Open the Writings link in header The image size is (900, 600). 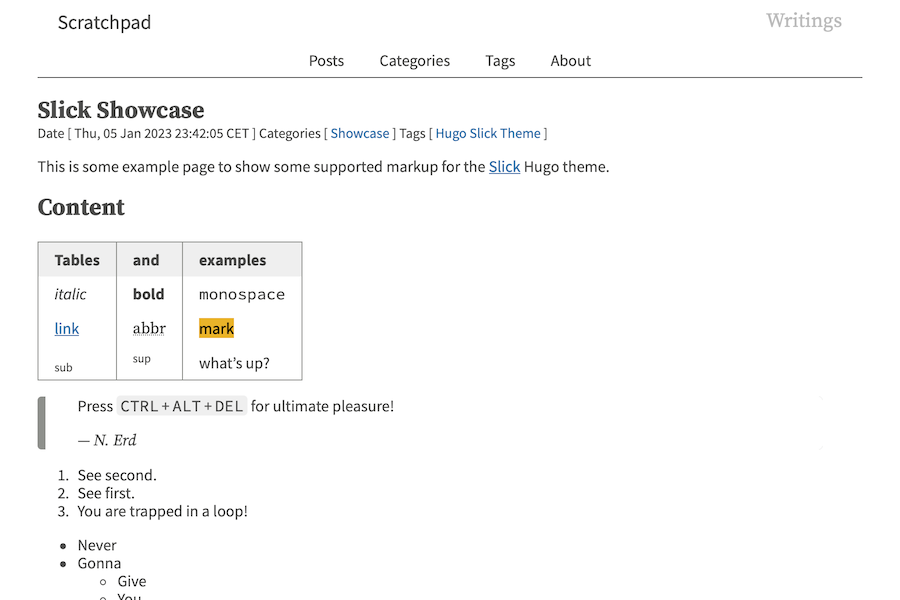coord(803,21)
